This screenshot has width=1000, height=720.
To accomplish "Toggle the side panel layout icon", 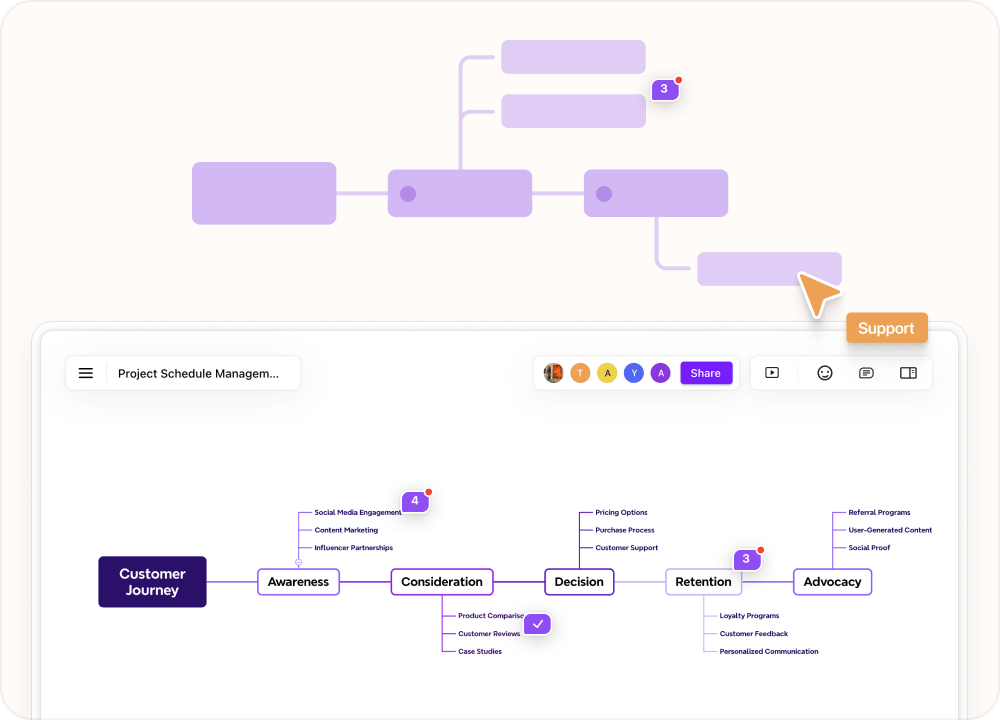I will (908, 373).
